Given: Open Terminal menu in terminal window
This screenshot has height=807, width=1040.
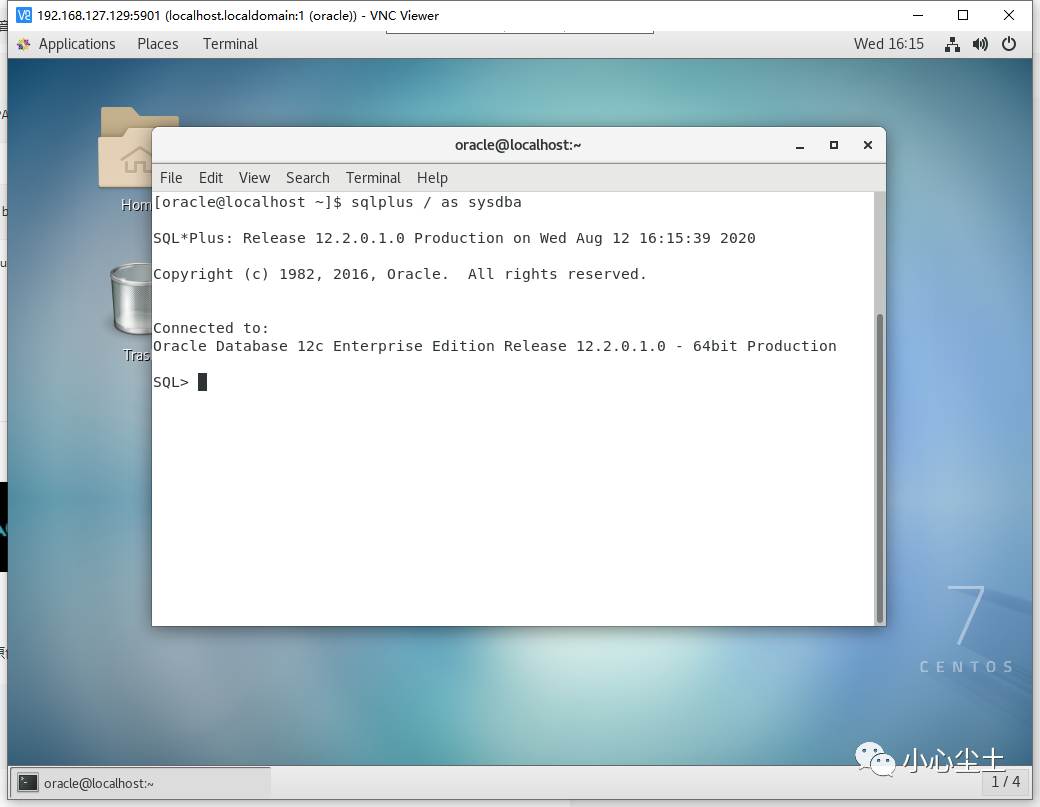Looking at the screenshot, I should click(373, 178).
